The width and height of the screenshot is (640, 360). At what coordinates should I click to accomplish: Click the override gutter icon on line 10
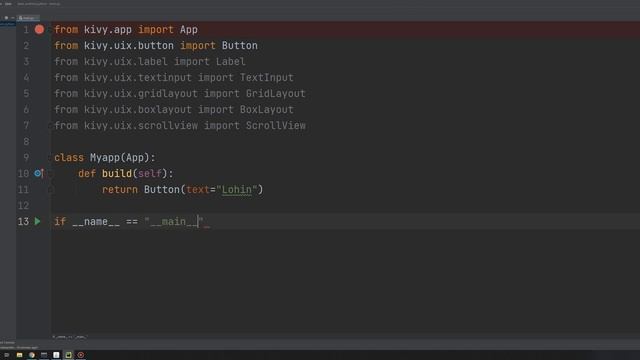pos(38,173)
